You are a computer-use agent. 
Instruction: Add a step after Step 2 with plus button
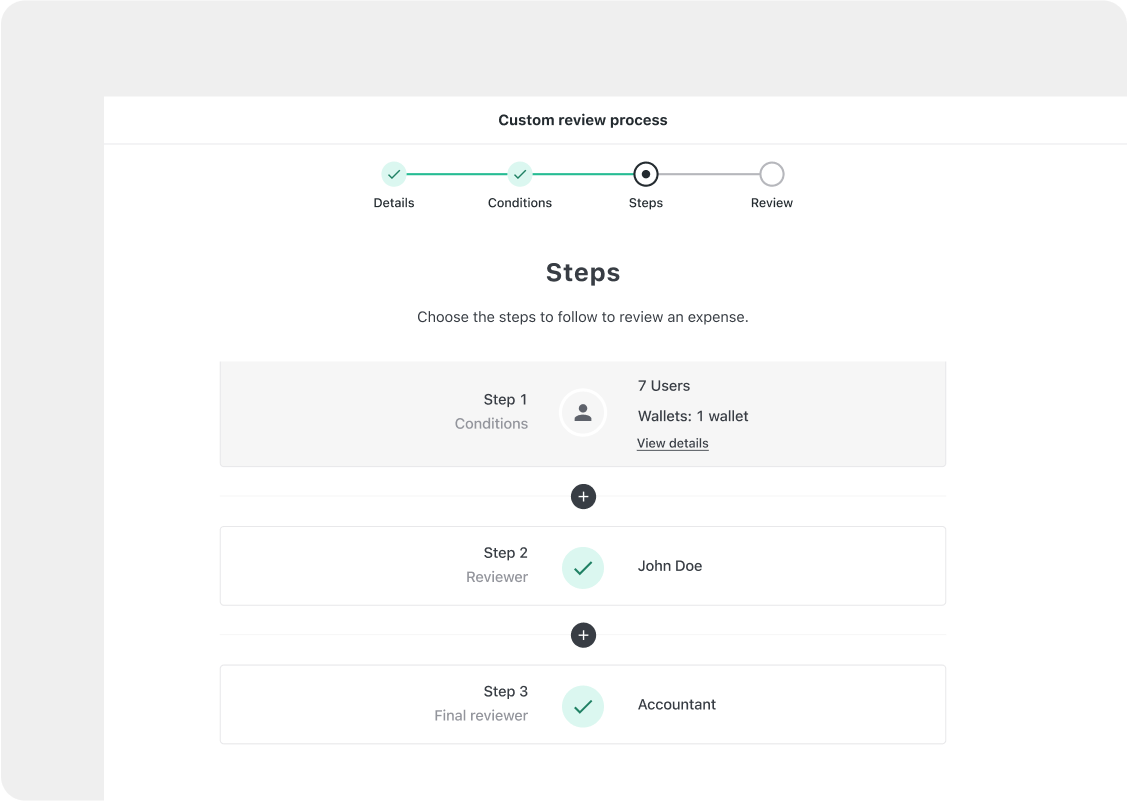(x=583, y=635)
